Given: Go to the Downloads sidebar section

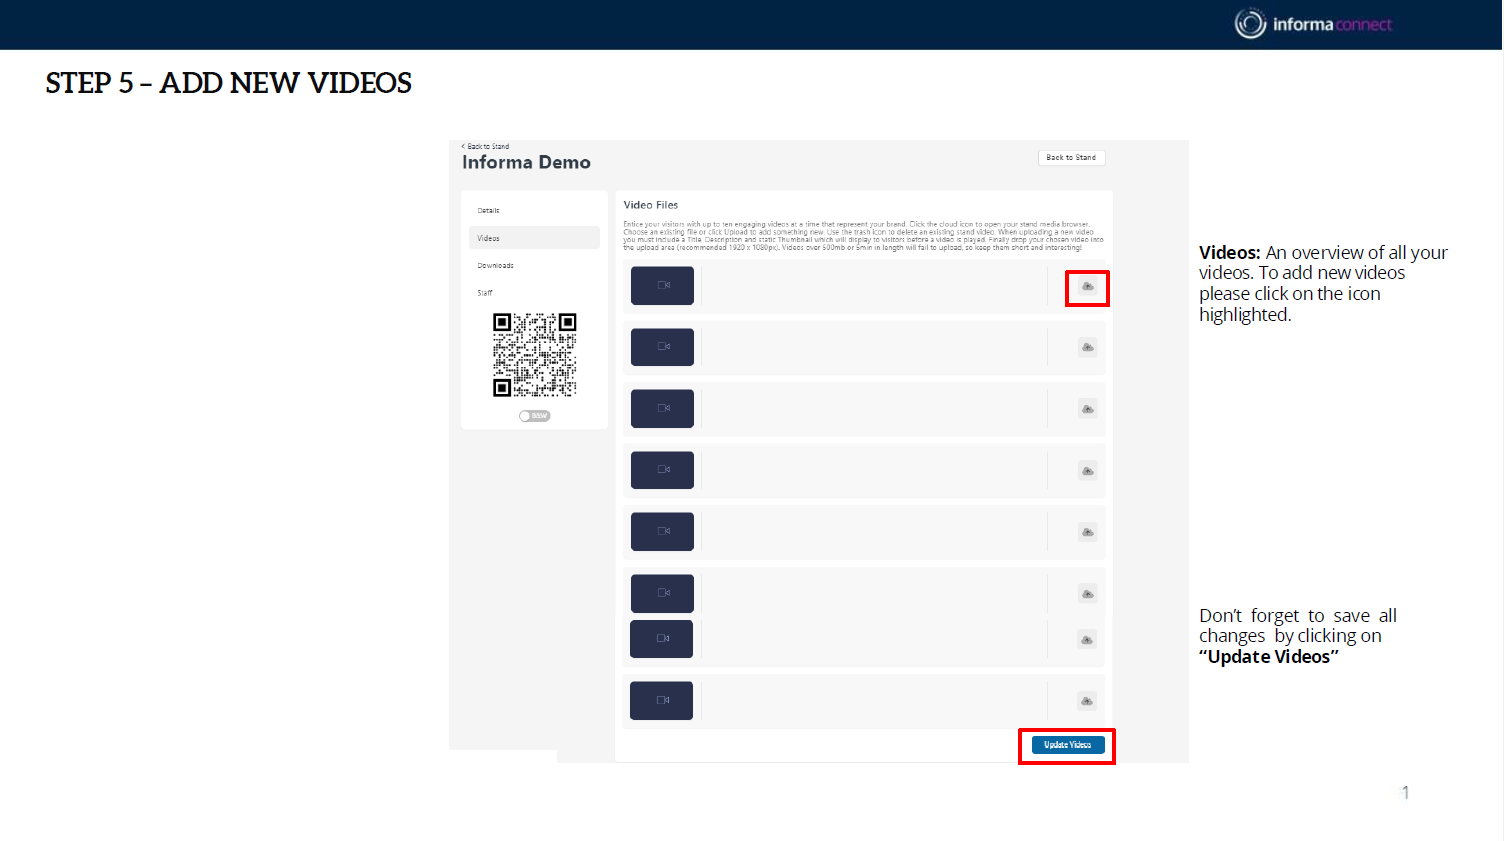Looking at the screenshot, I should pos(495,266).
